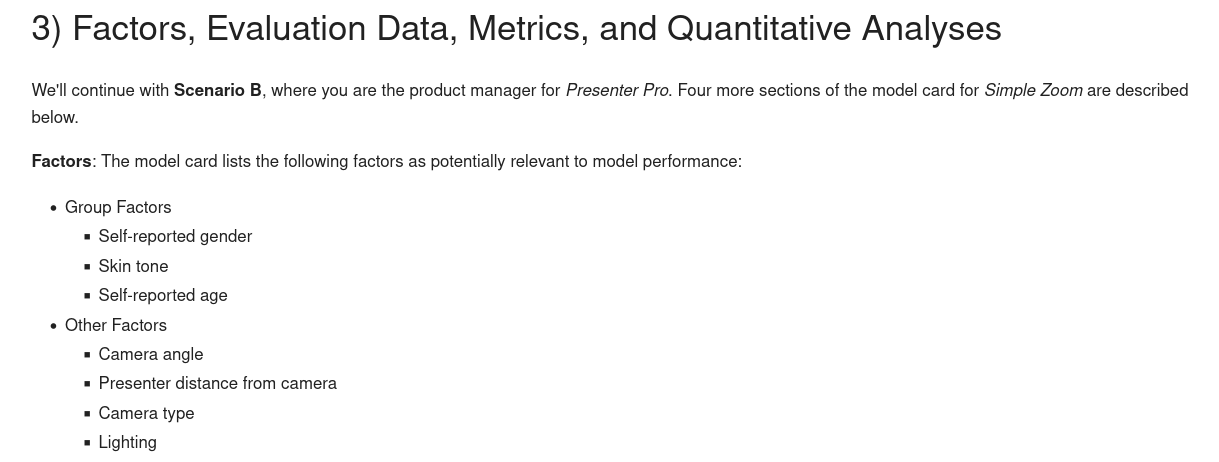Click the bold 'Factors' label

point(61,161)
